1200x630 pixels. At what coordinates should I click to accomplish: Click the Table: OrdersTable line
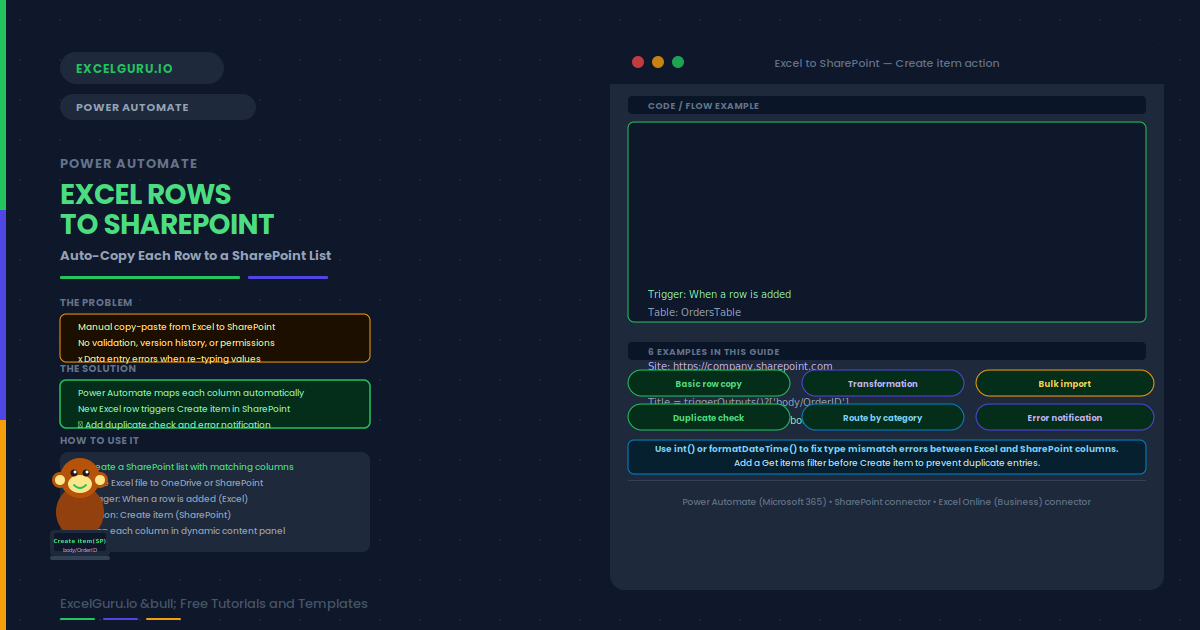[695, 312]
